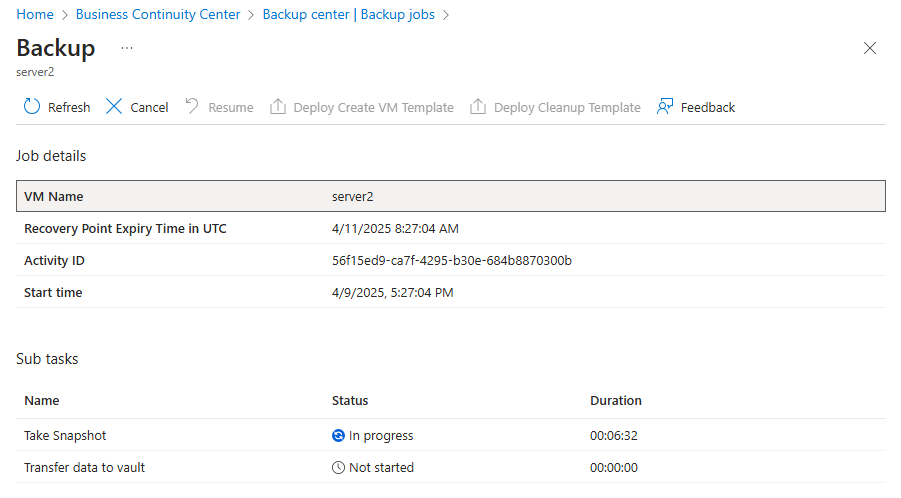This screenshot has height=498, width=901.
Task: Click the In progress status icon
Action: click(338, 436)
